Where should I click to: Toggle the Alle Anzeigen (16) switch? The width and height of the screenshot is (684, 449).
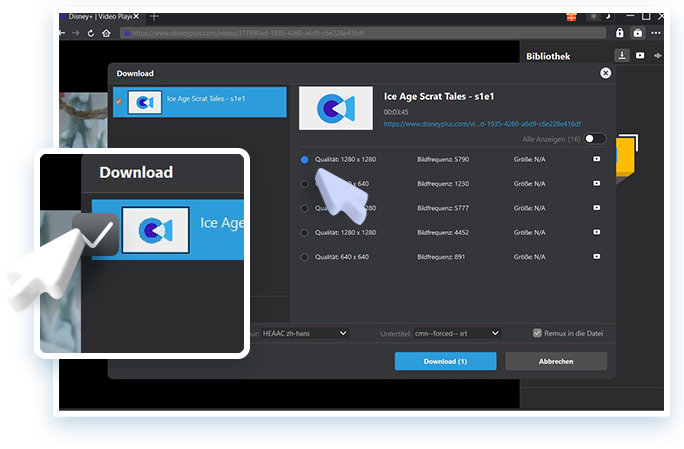click(x=595, y=139)
